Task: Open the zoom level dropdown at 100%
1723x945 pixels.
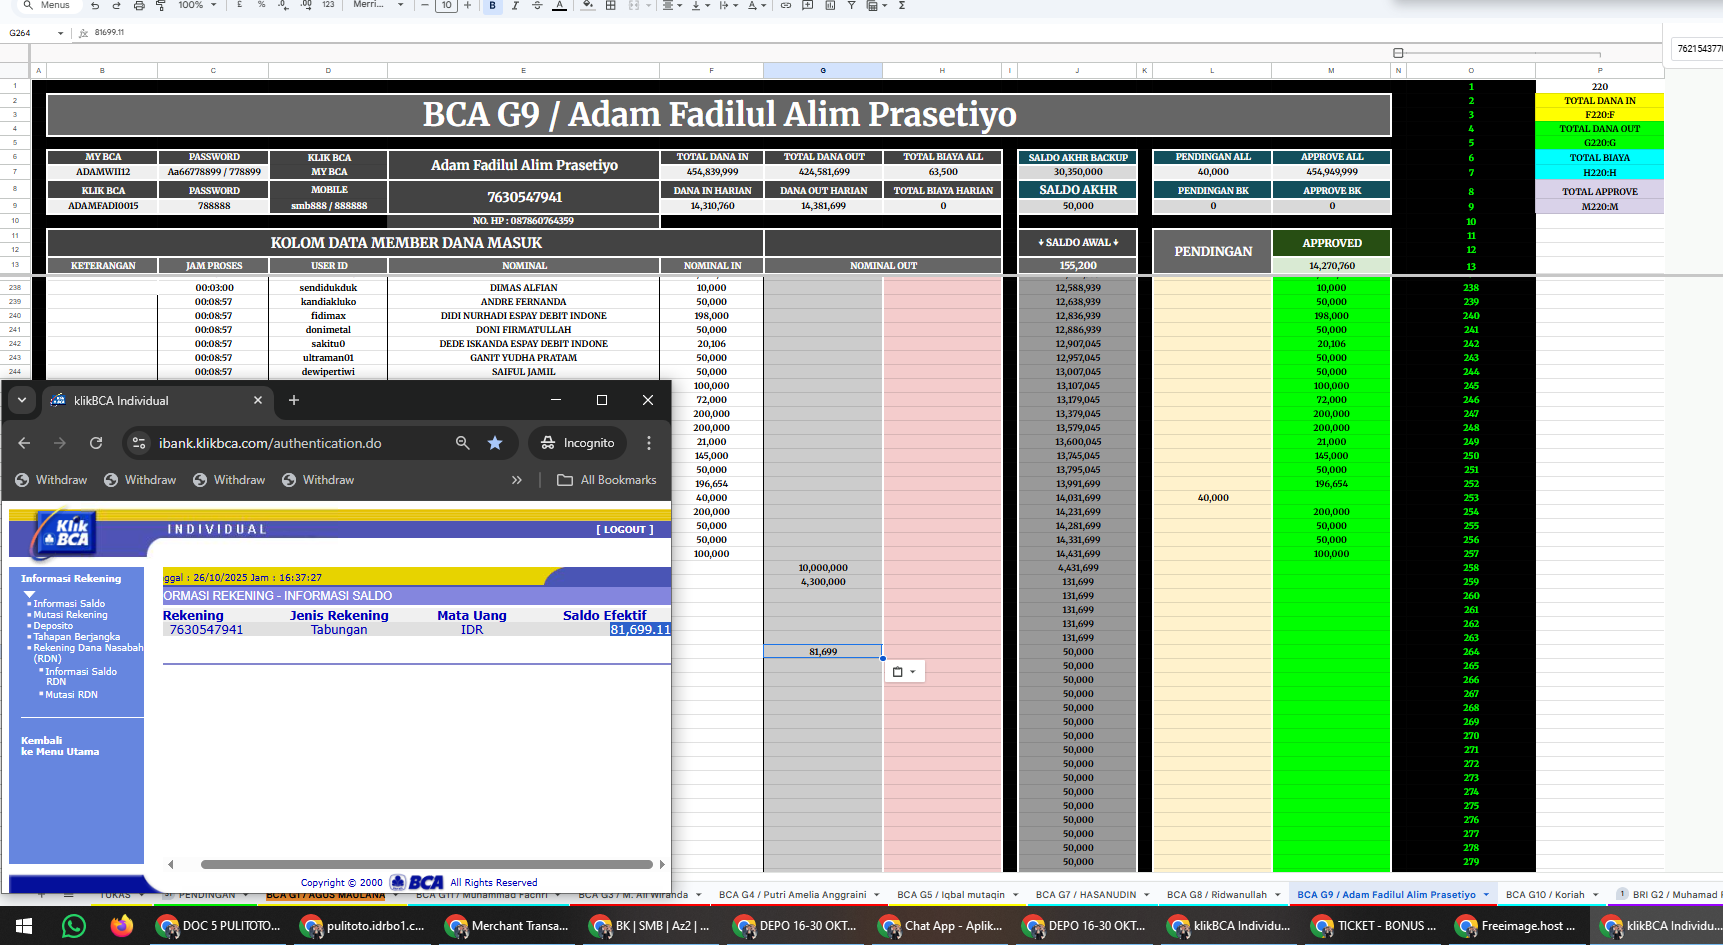Action: [196, 5]
